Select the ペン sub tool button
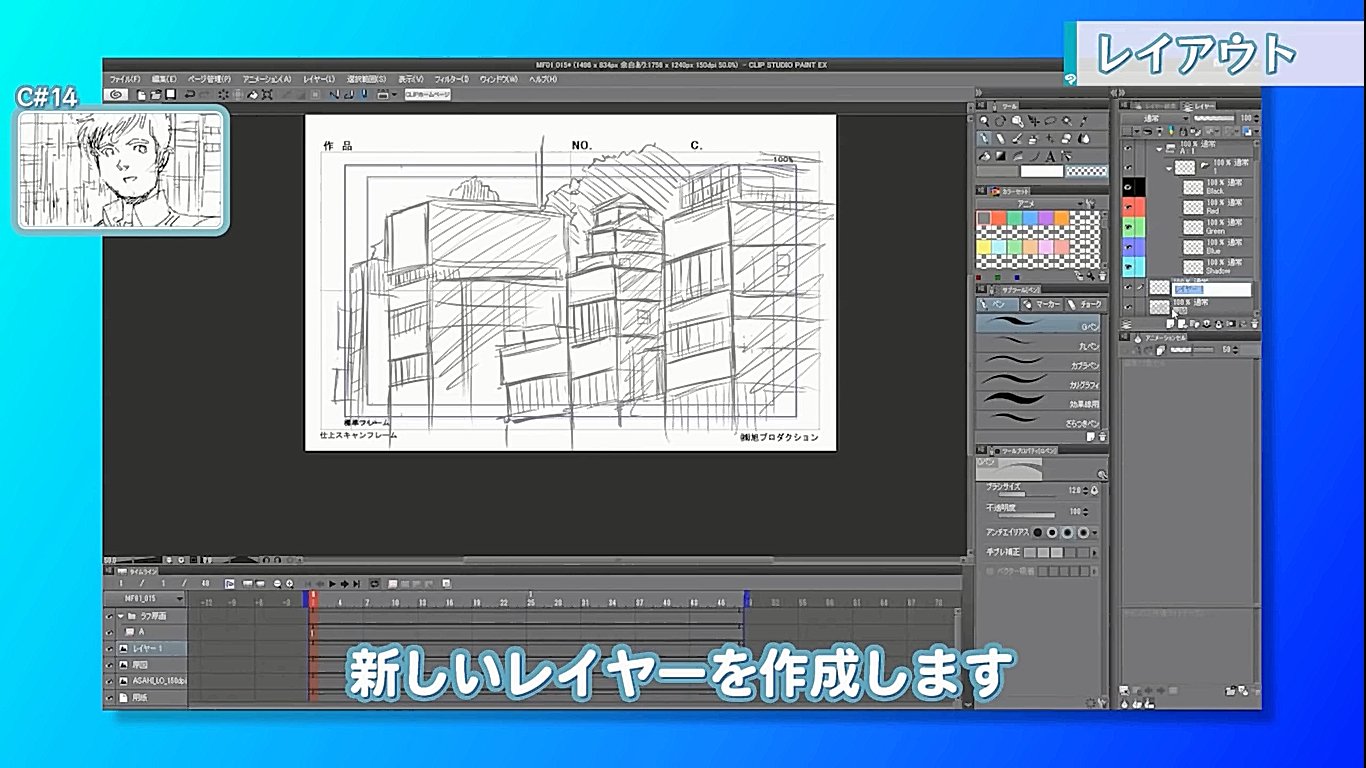This screenshot has height=768, width=1366. (x=997, y=304)
